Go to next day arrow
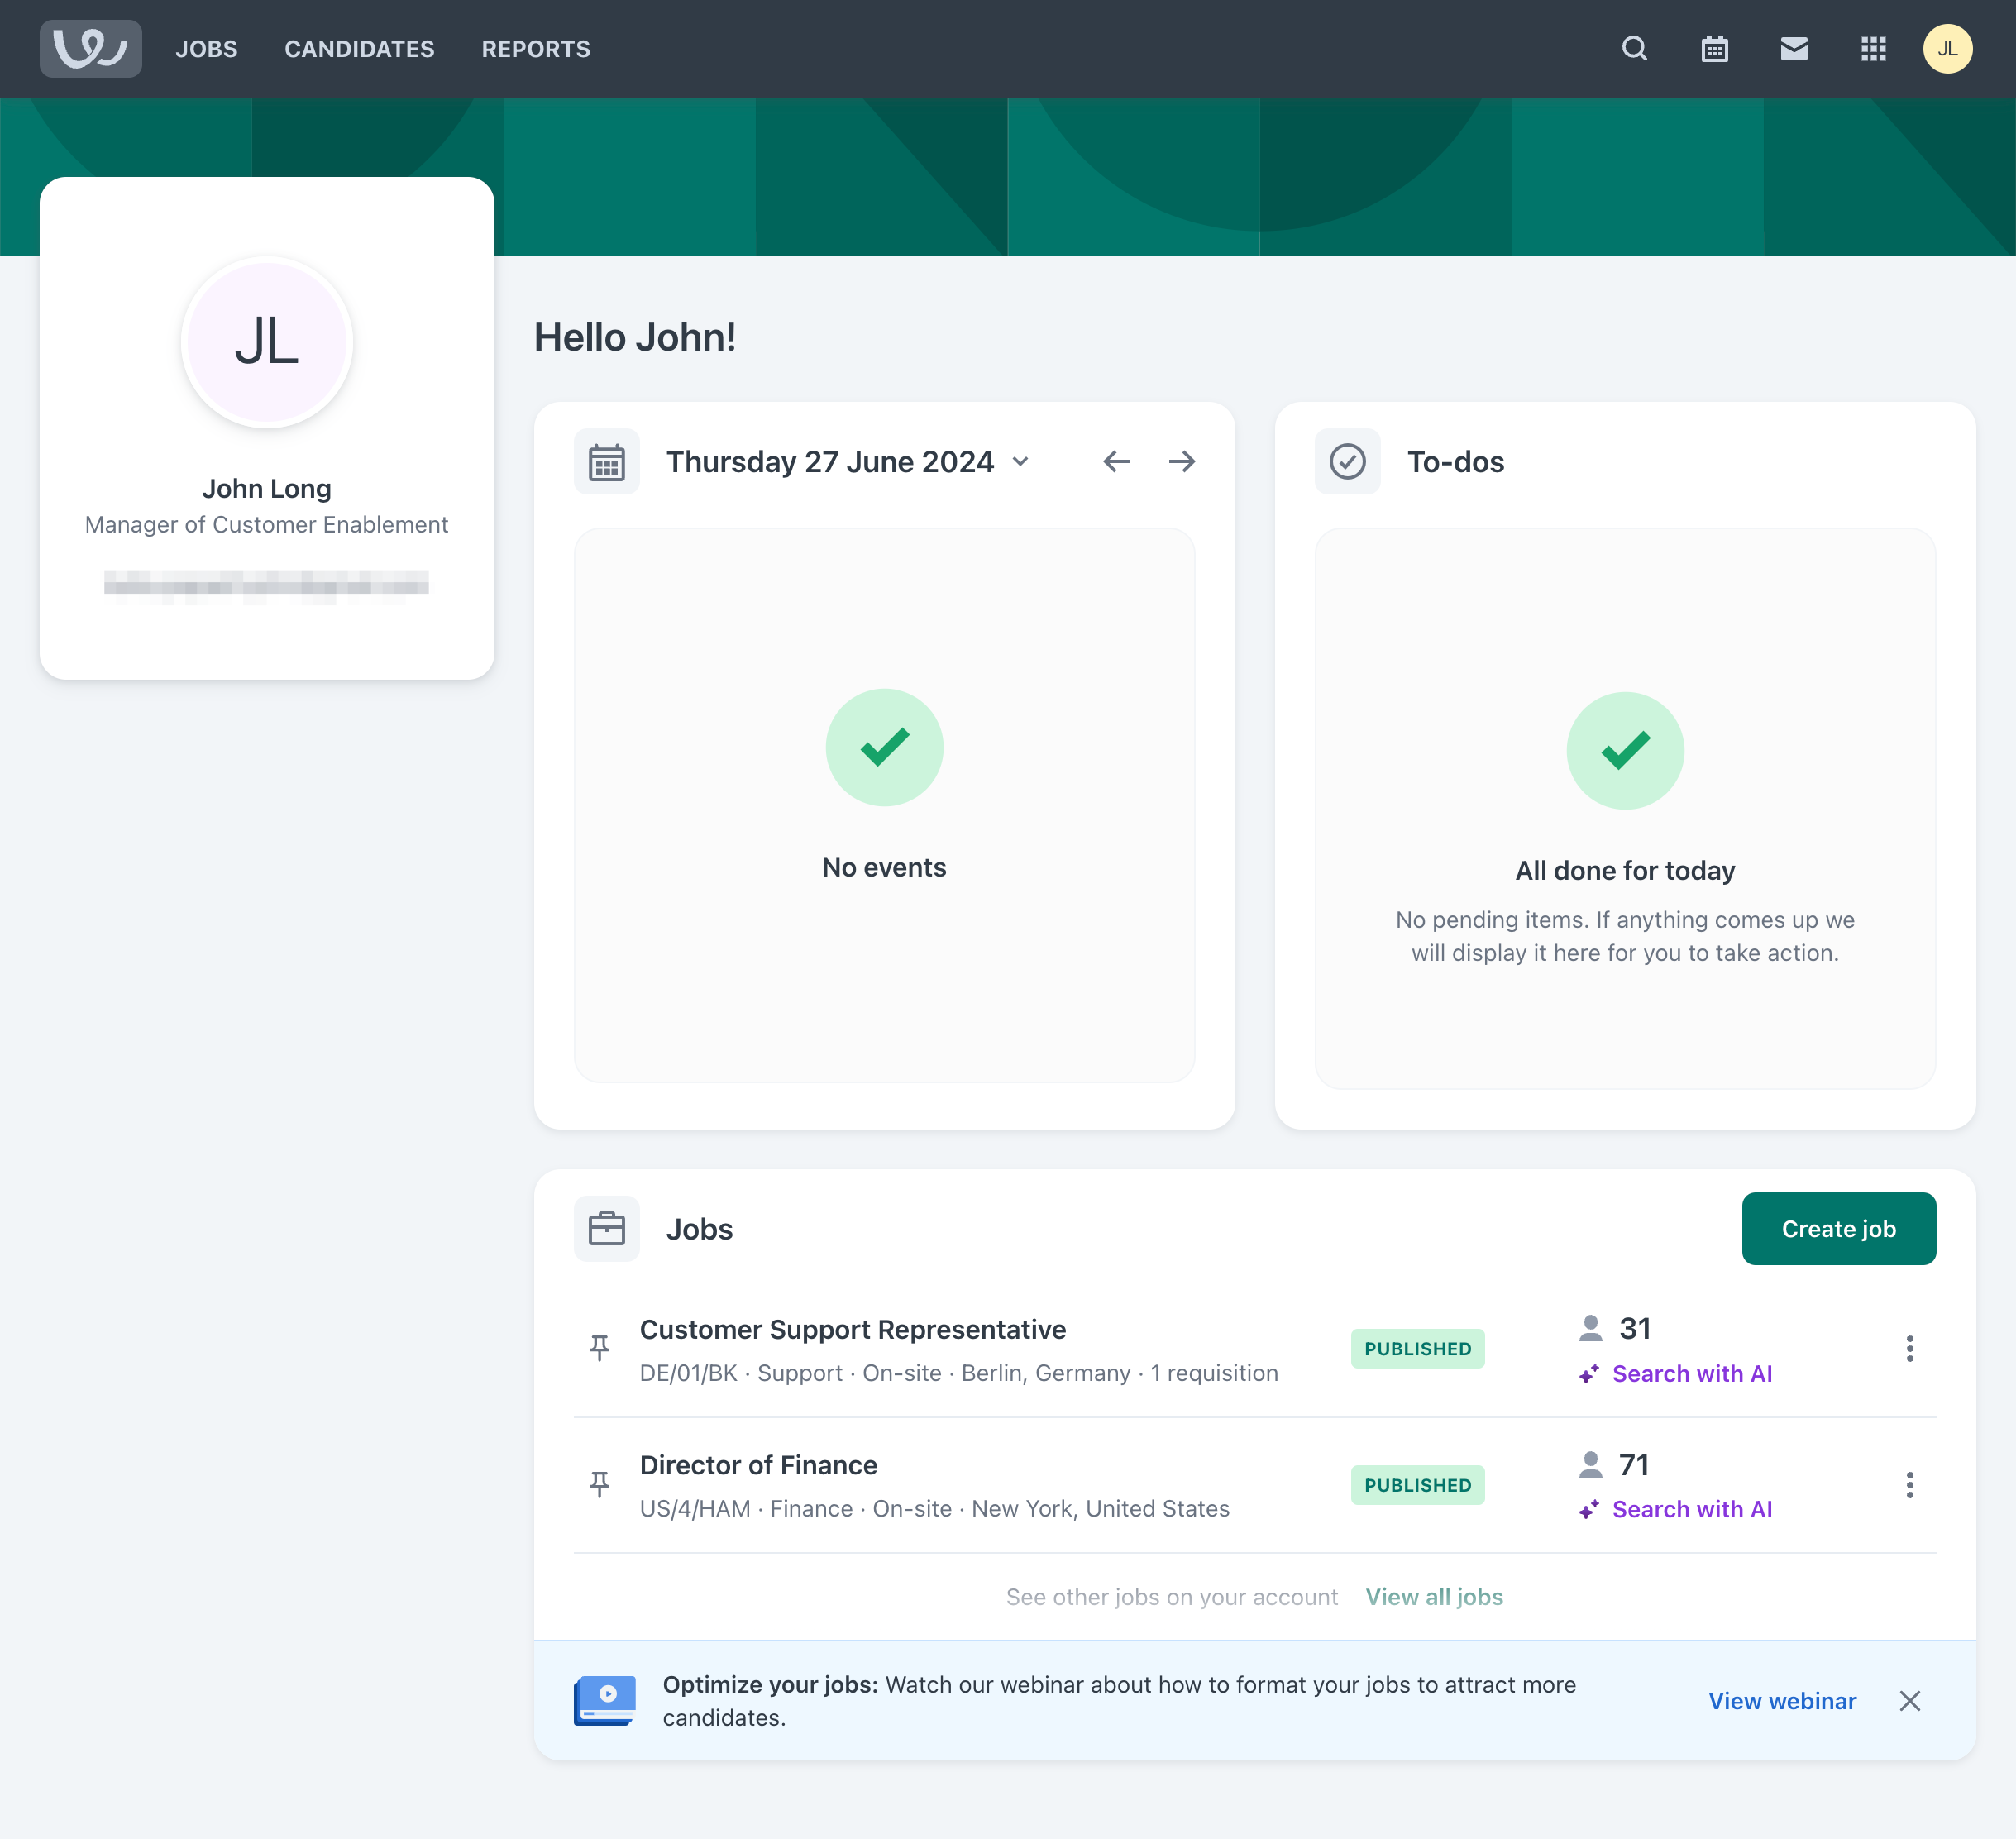The image size is (2016, 1839). [1182, 461]
